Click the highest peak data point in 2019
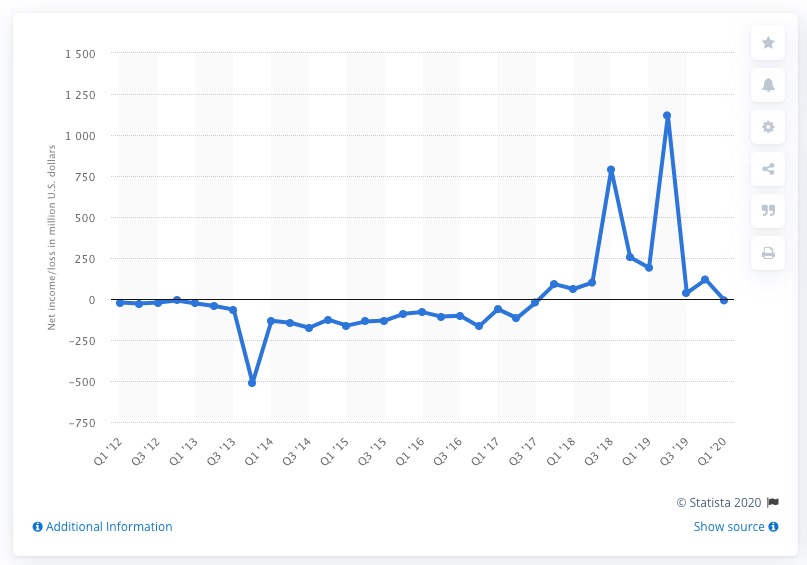This screenshot has height=565, width=807. 667,116
